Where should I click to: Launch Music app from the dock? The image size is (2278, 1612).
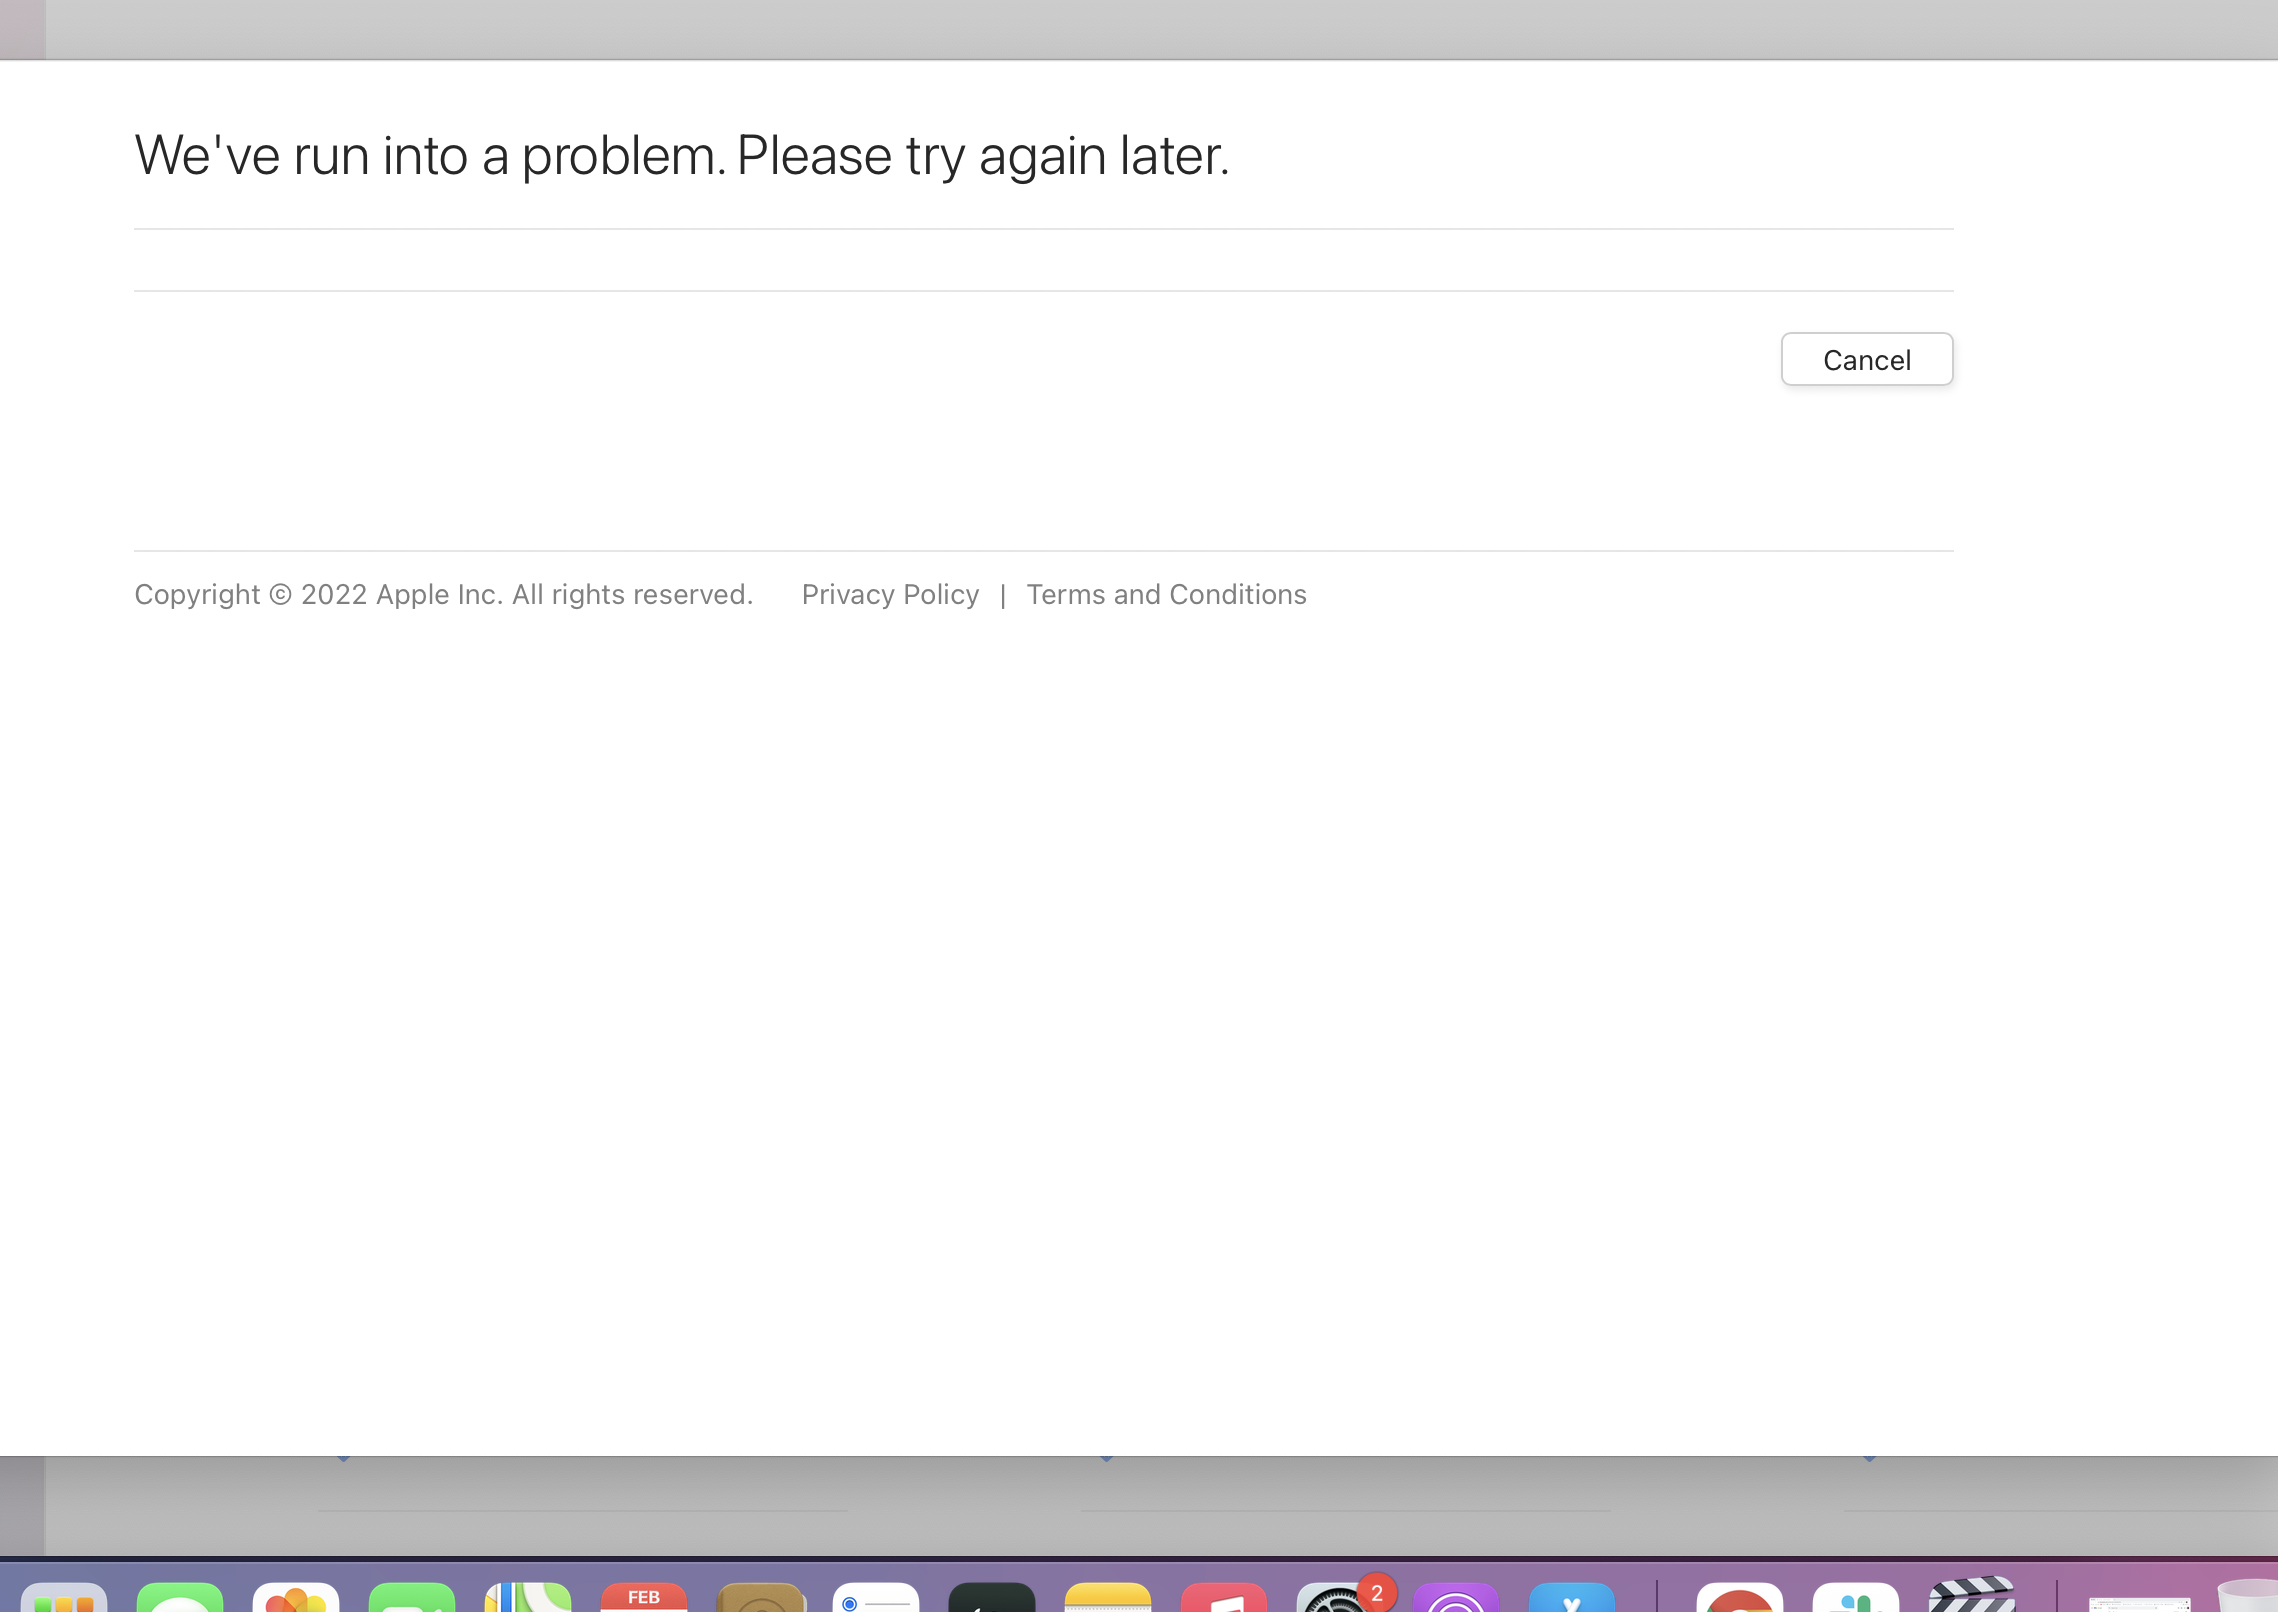point(1224,1598)
